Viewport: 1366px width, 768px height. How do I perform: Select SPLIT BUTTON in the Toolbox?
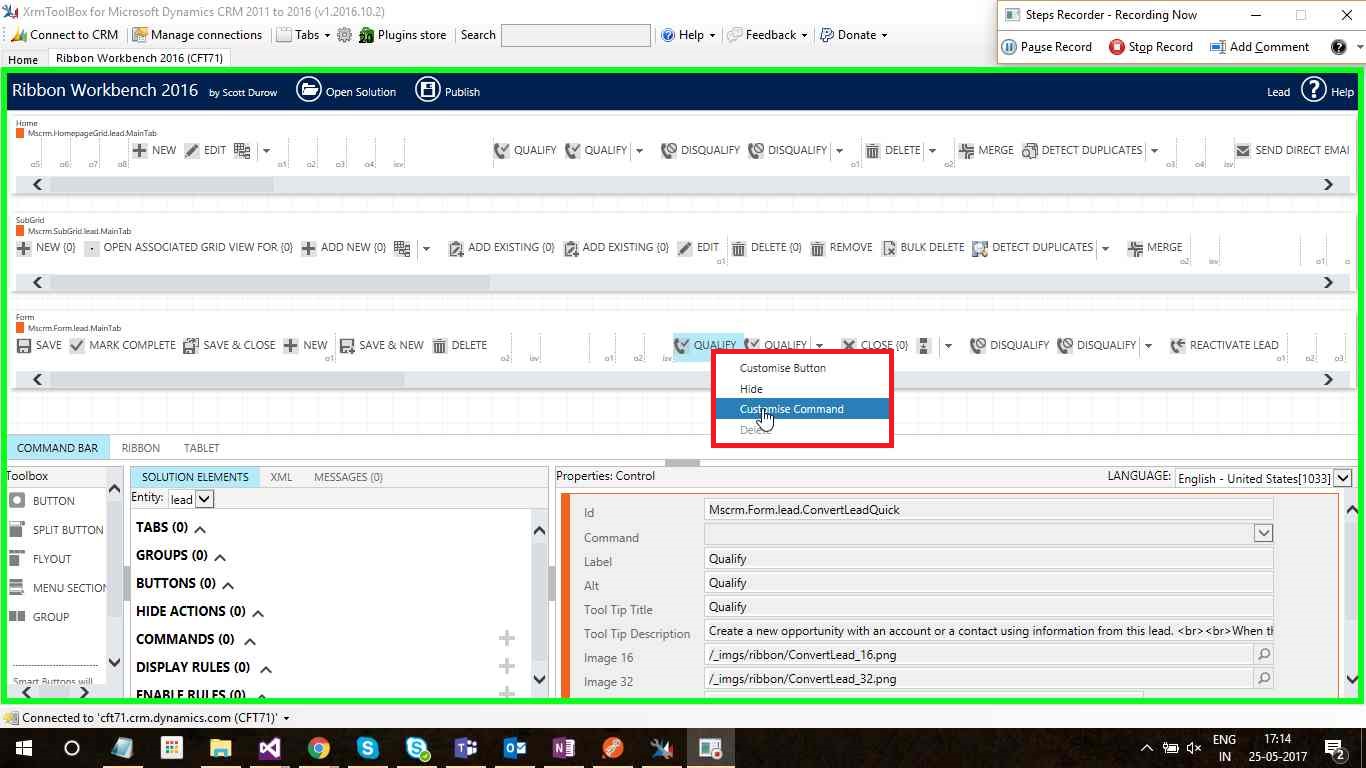[x=56, y=530]
